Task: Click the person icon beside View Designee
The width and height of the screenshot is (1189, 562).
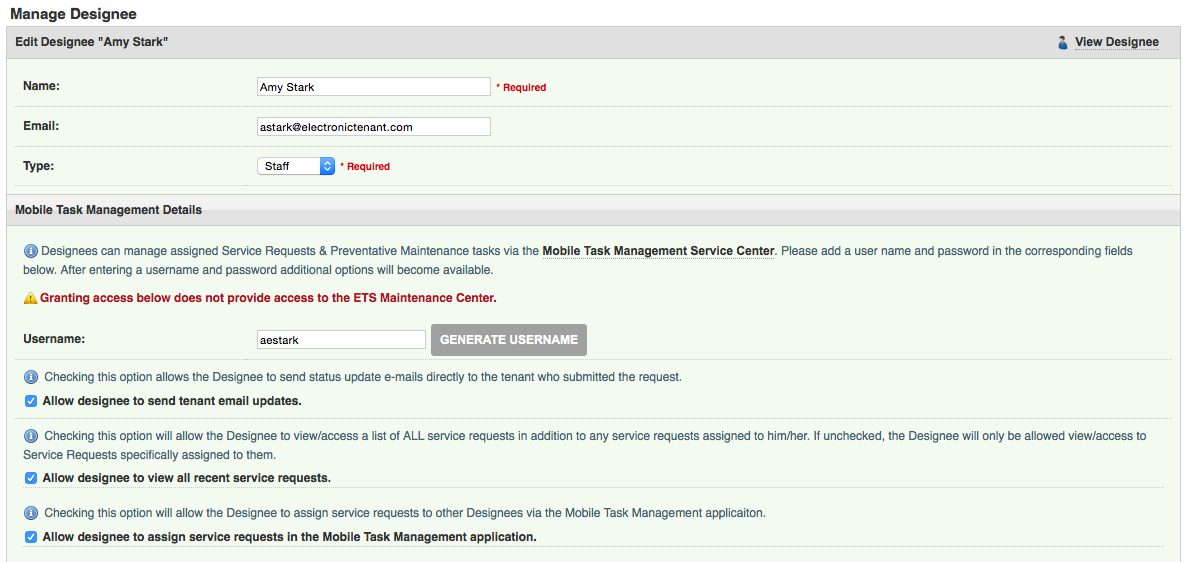Action: [x=1063, y=43]
